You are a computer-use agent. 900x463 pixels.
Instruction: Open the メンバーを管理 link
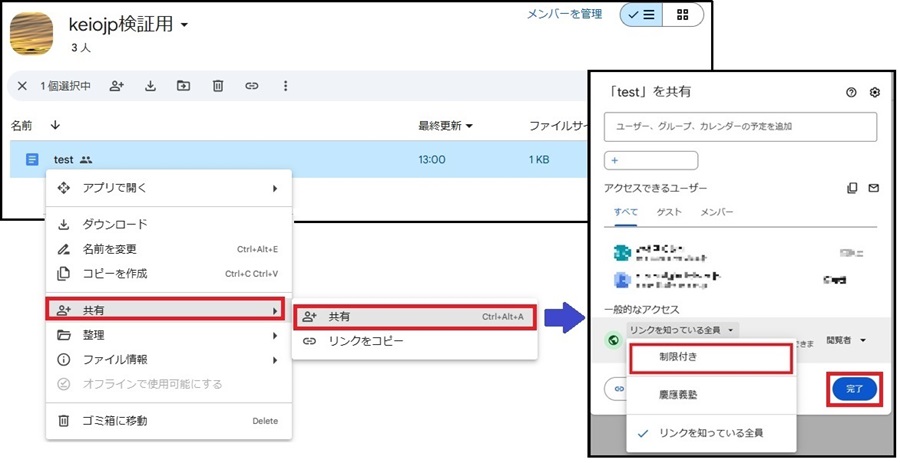pyautogui.click(x=564, y=14)
